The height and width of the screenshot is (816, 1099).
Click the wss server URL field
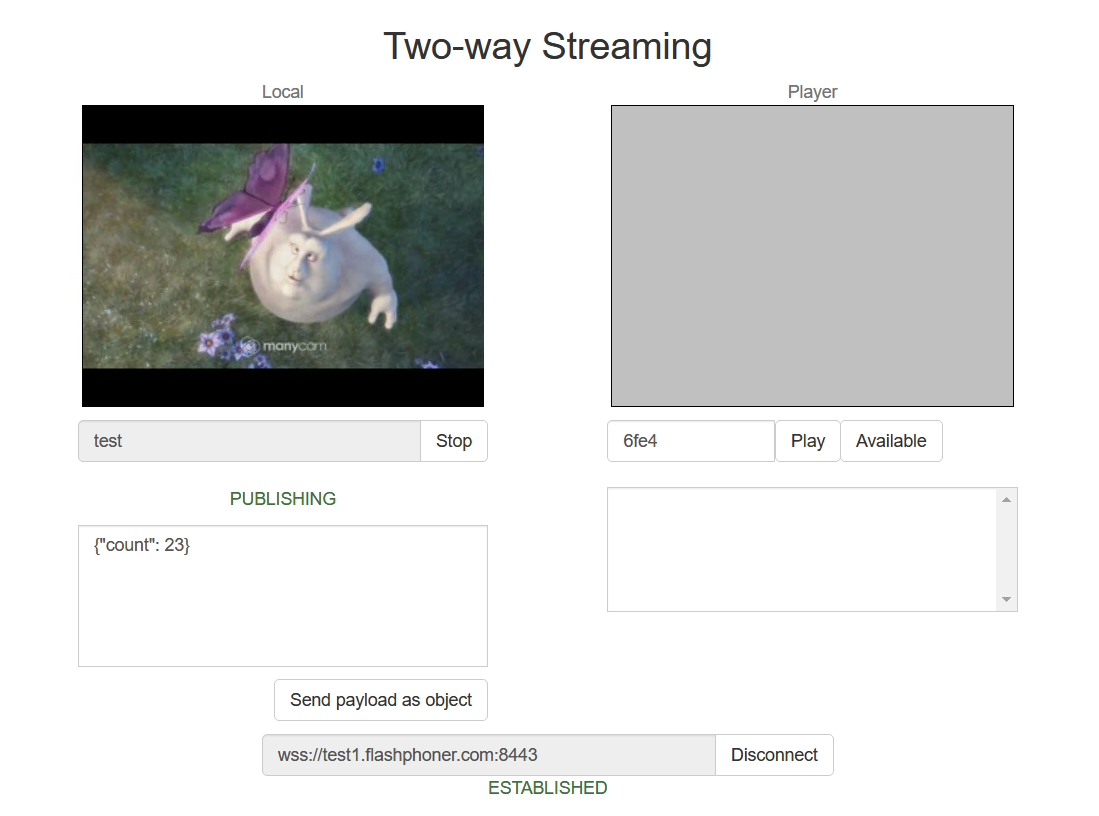click(488, 755)
